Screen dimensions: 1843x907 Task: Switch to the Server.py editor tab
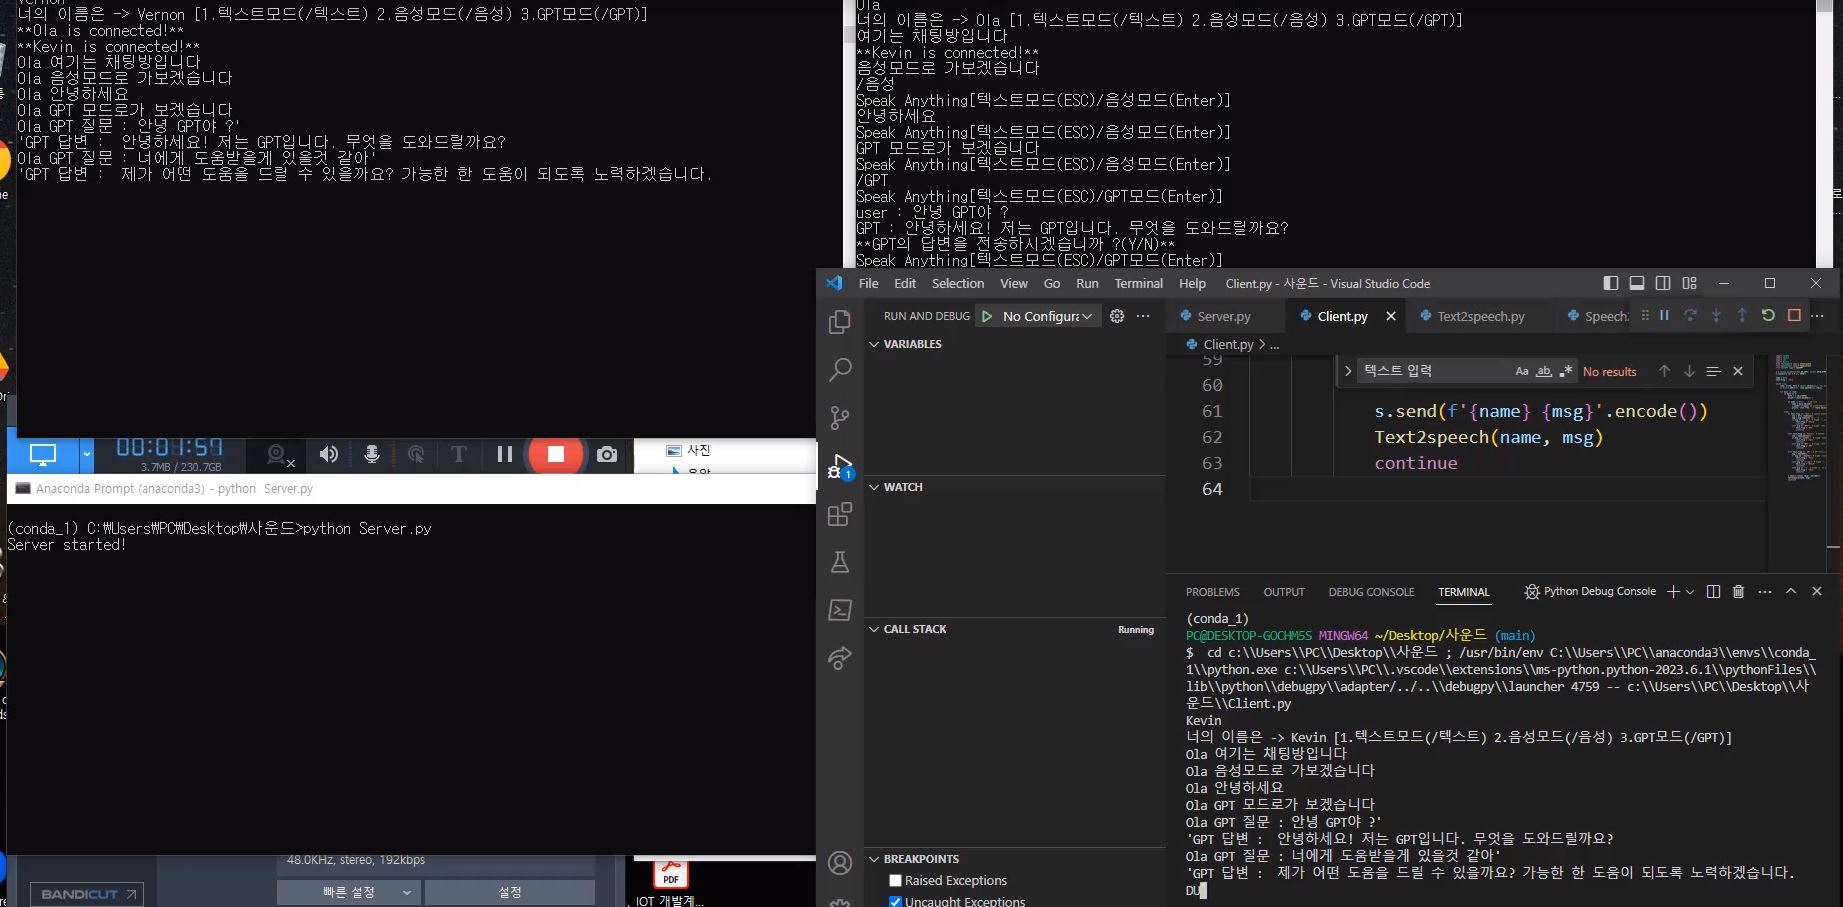pyautogui.click(x=1224, y=316)
